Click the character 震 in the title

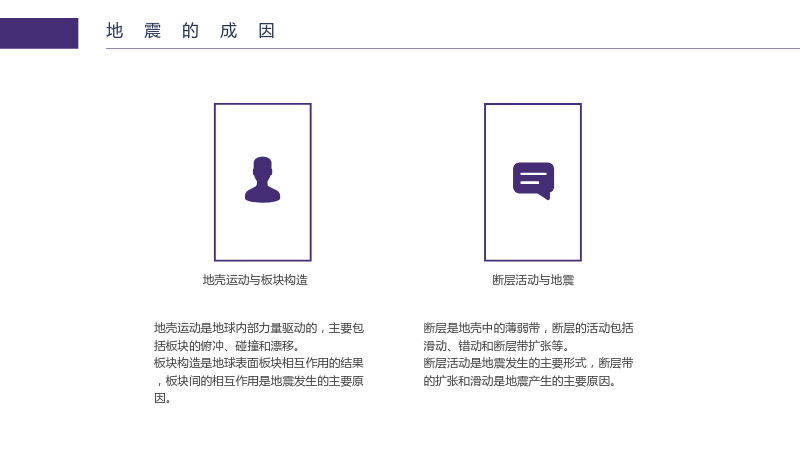(x=153, y=31)
